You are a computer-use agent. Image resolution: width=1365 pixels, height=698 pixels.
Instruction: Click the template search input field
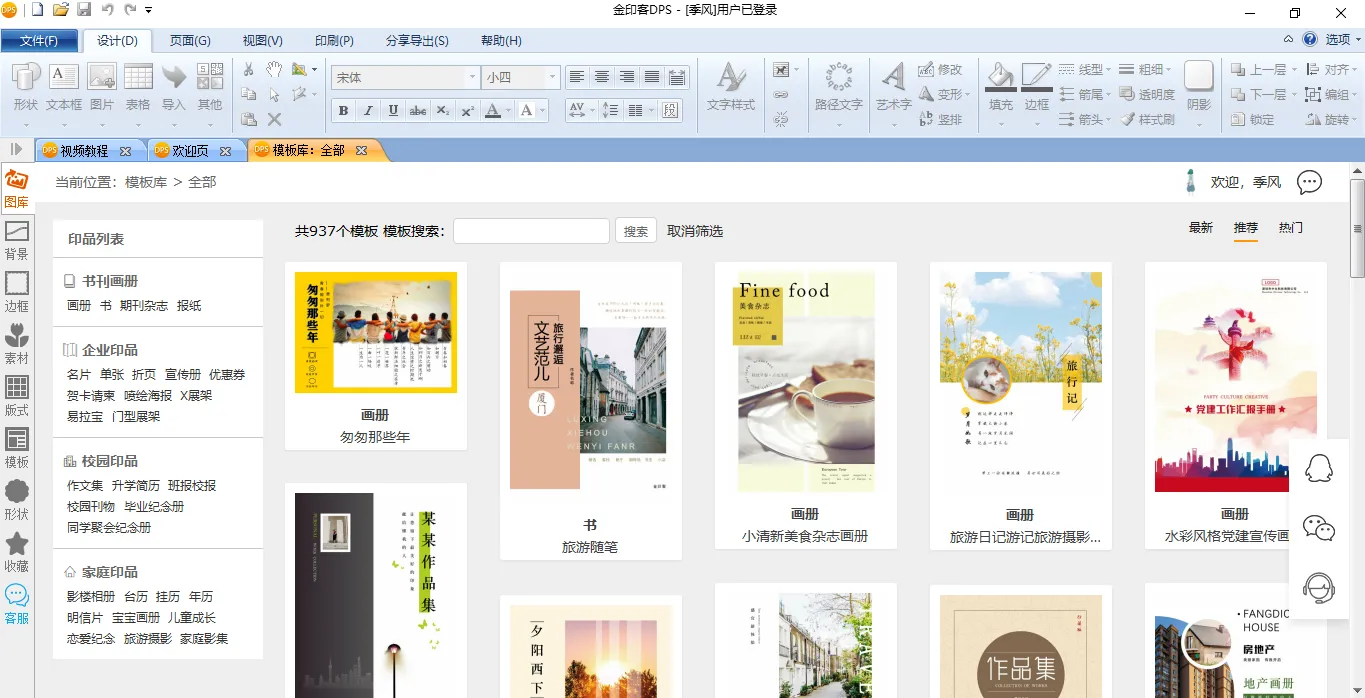point(531,231)
